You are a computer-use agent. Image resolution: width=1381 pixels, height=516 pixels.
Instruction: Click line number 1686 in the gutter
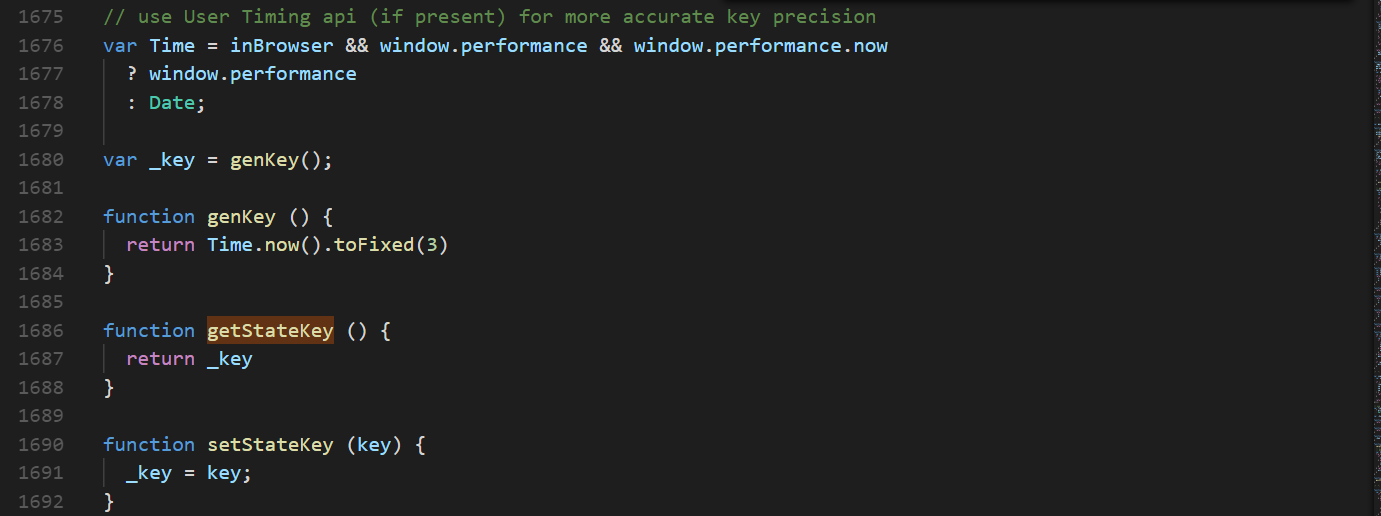(x=40, y=331)
